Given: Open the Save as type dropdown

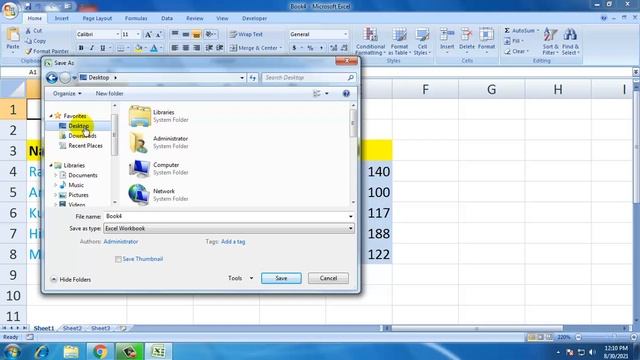Looking at the screenshot, I should pos(229,229).
